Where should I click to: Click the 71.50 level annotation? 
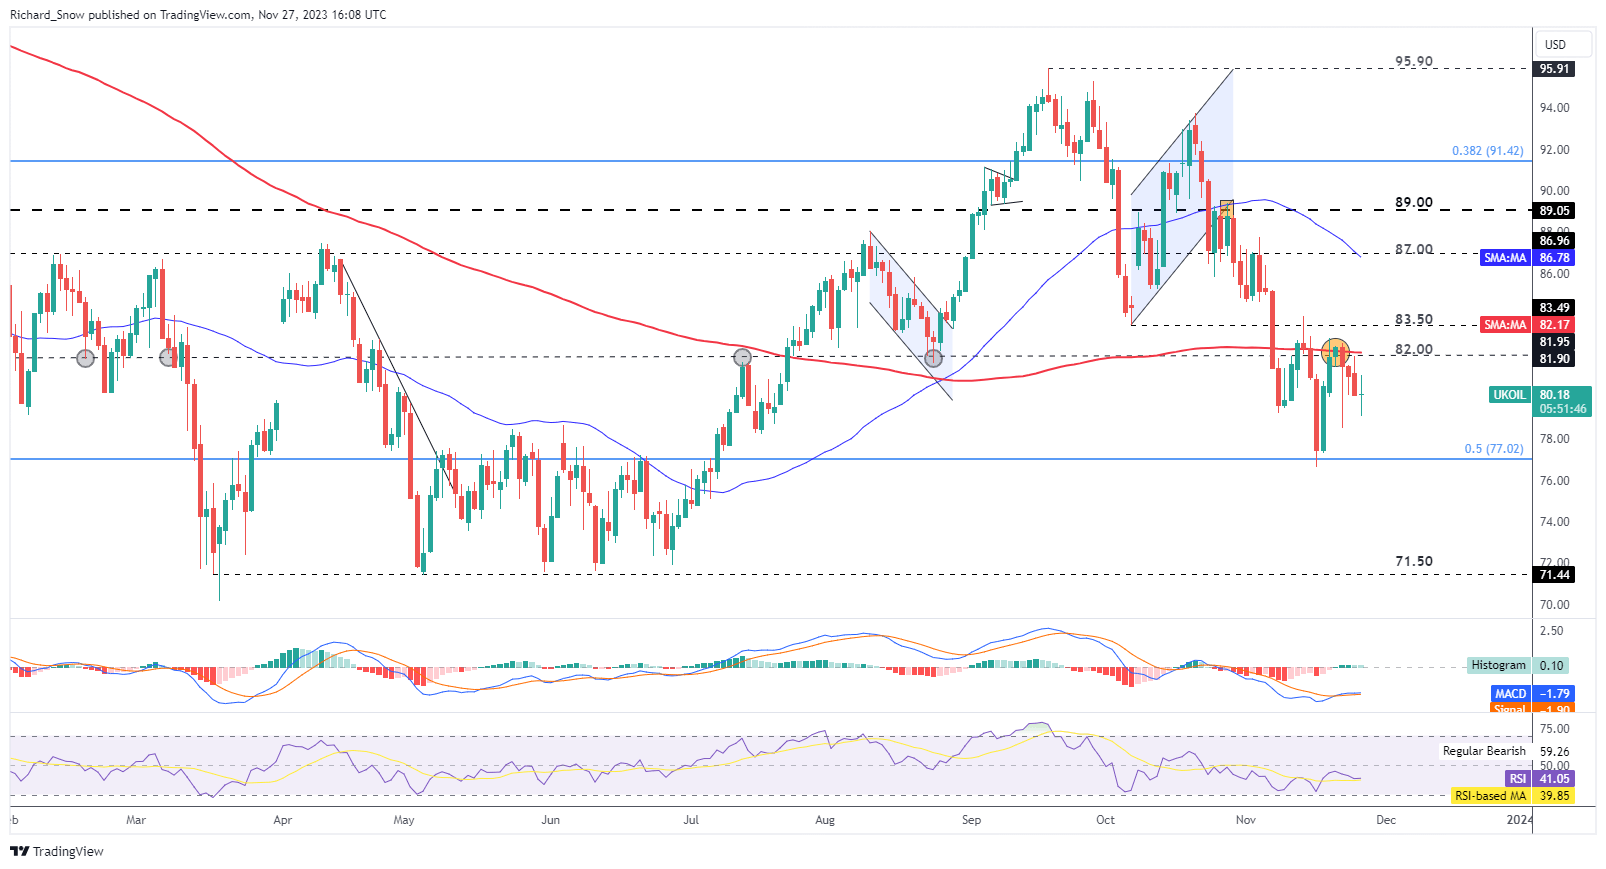click(x=1414, y=561)
